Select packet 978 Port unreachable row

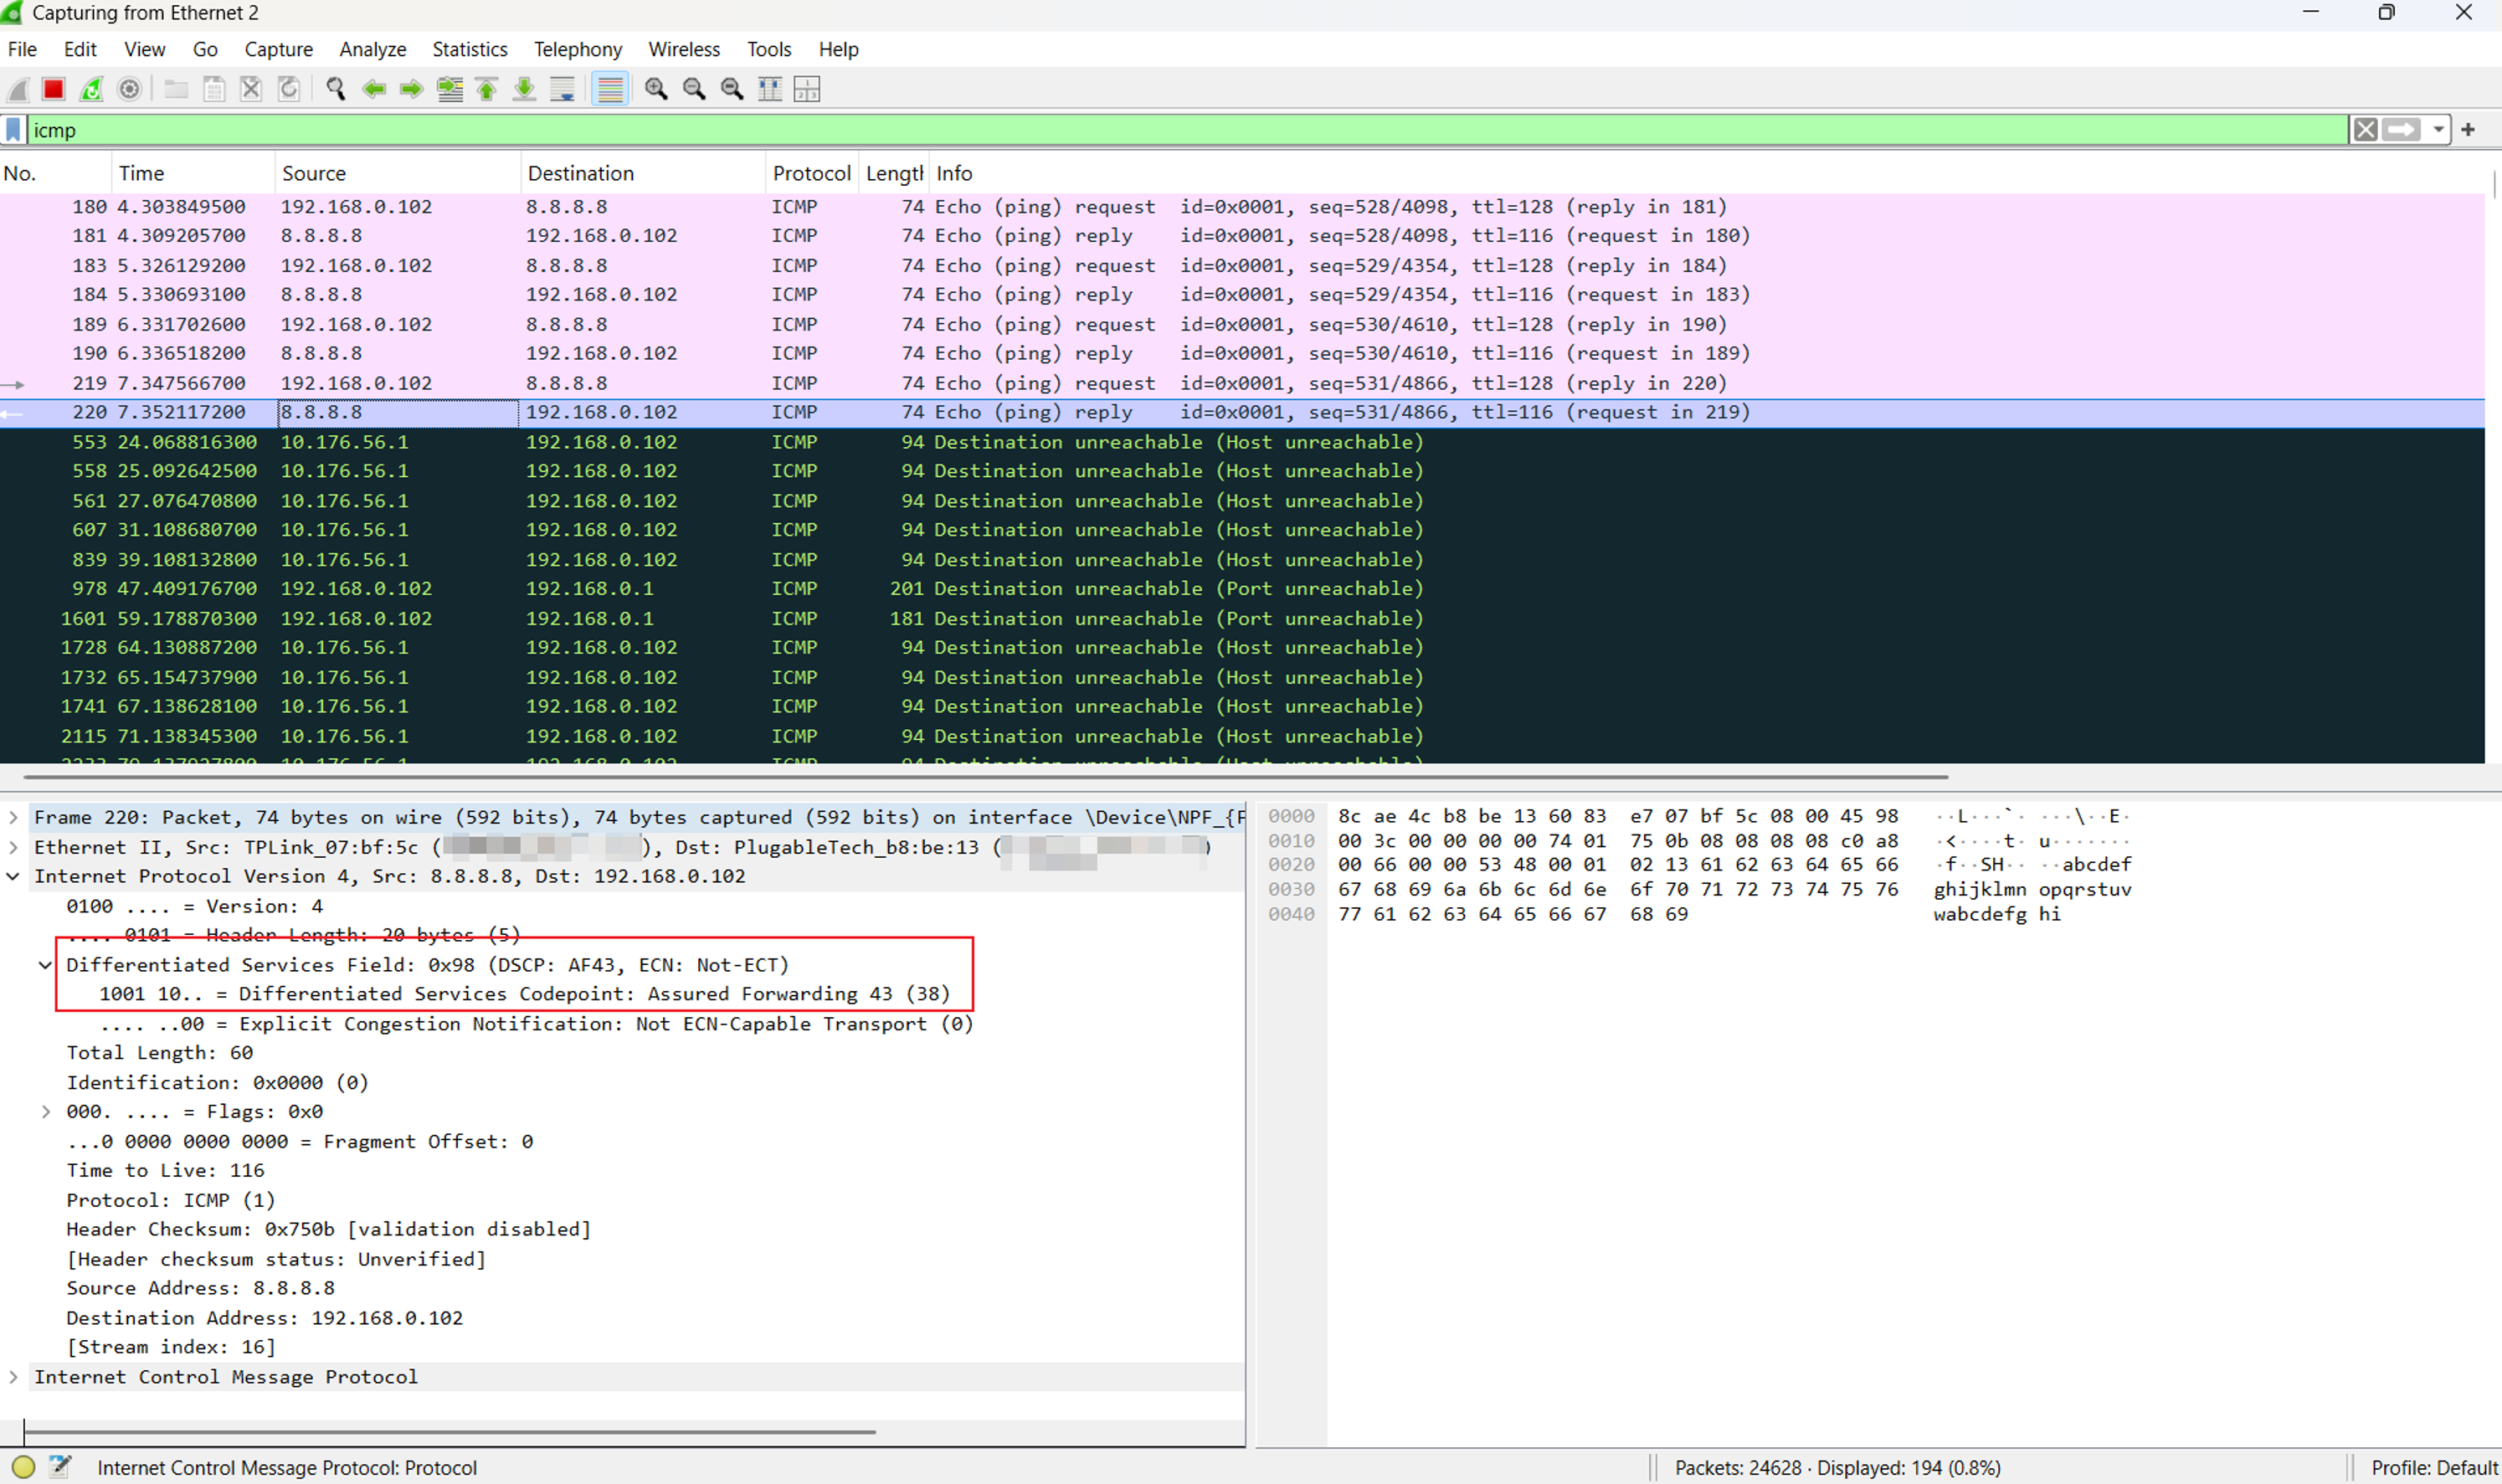[1242, 589]
